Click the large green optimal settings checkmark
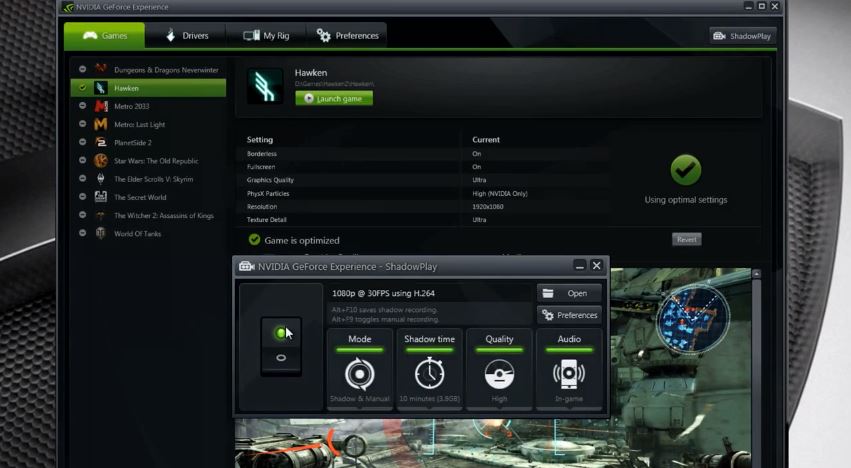851x468 pixels. click(685, 170)
